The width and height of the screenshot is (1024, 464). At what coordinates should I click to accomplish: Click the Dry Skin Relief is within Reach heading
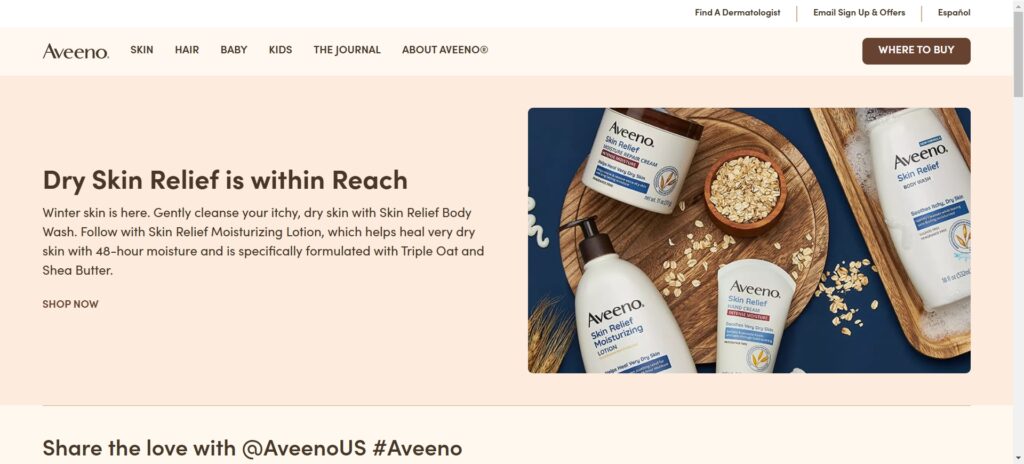click(225, 180)
